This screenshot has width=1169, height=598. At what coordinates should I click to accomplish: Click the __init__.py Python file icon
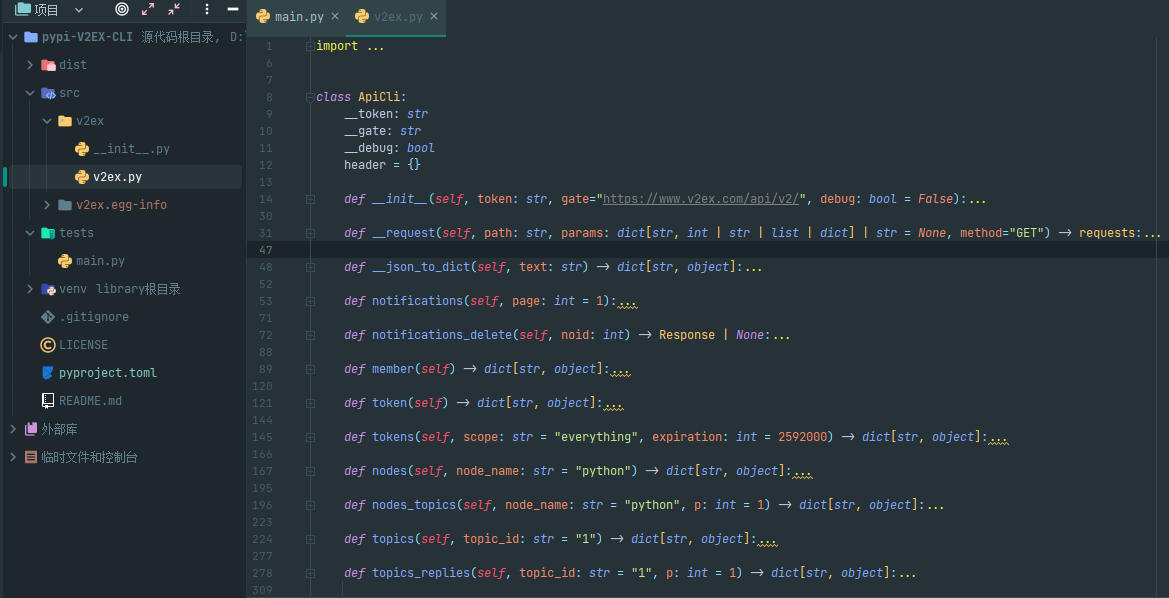pos(82,149)
